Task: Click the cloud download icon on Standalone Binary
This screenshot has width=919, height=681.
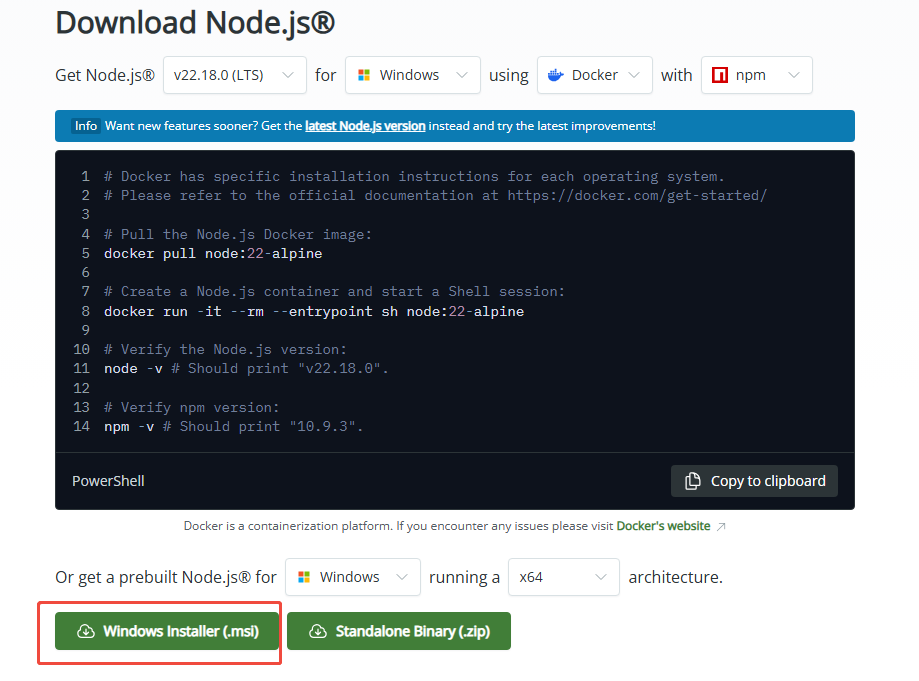Action: pos(318,631)
